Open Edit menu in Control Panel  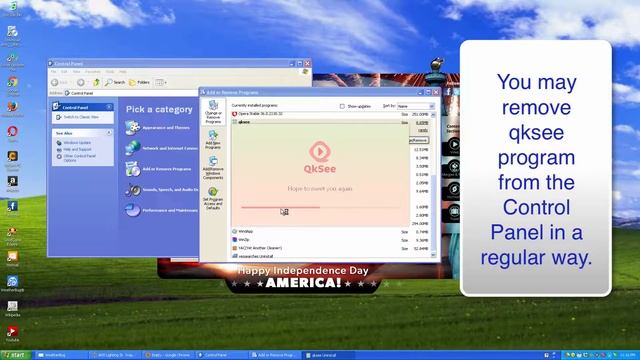point(64,71)
